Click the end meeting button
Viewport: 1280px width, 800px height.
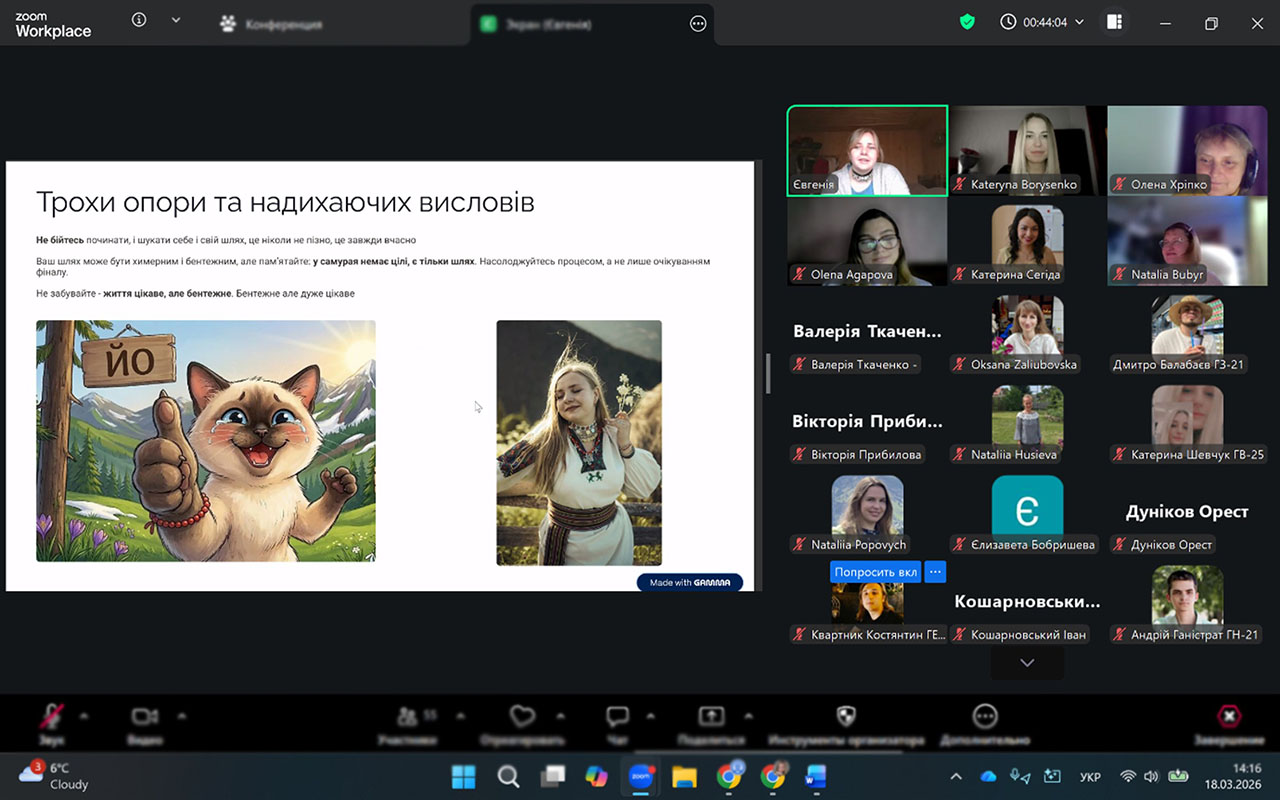click(x=1229, y=716)
